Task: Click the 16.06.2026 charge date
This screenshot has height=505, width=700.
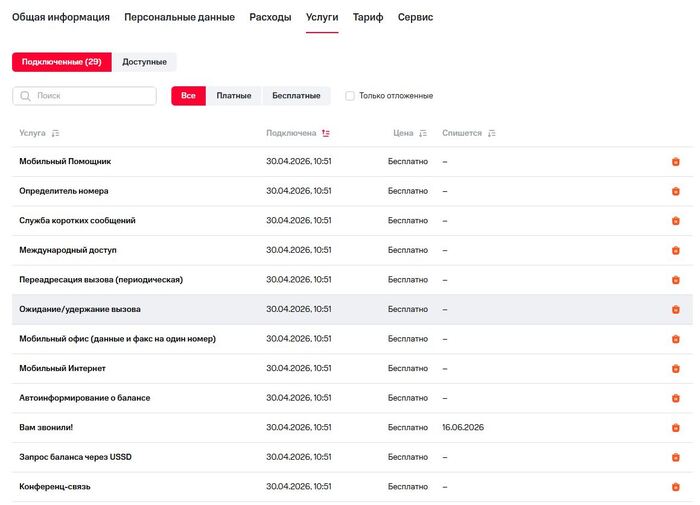Action: pos(463,427)
